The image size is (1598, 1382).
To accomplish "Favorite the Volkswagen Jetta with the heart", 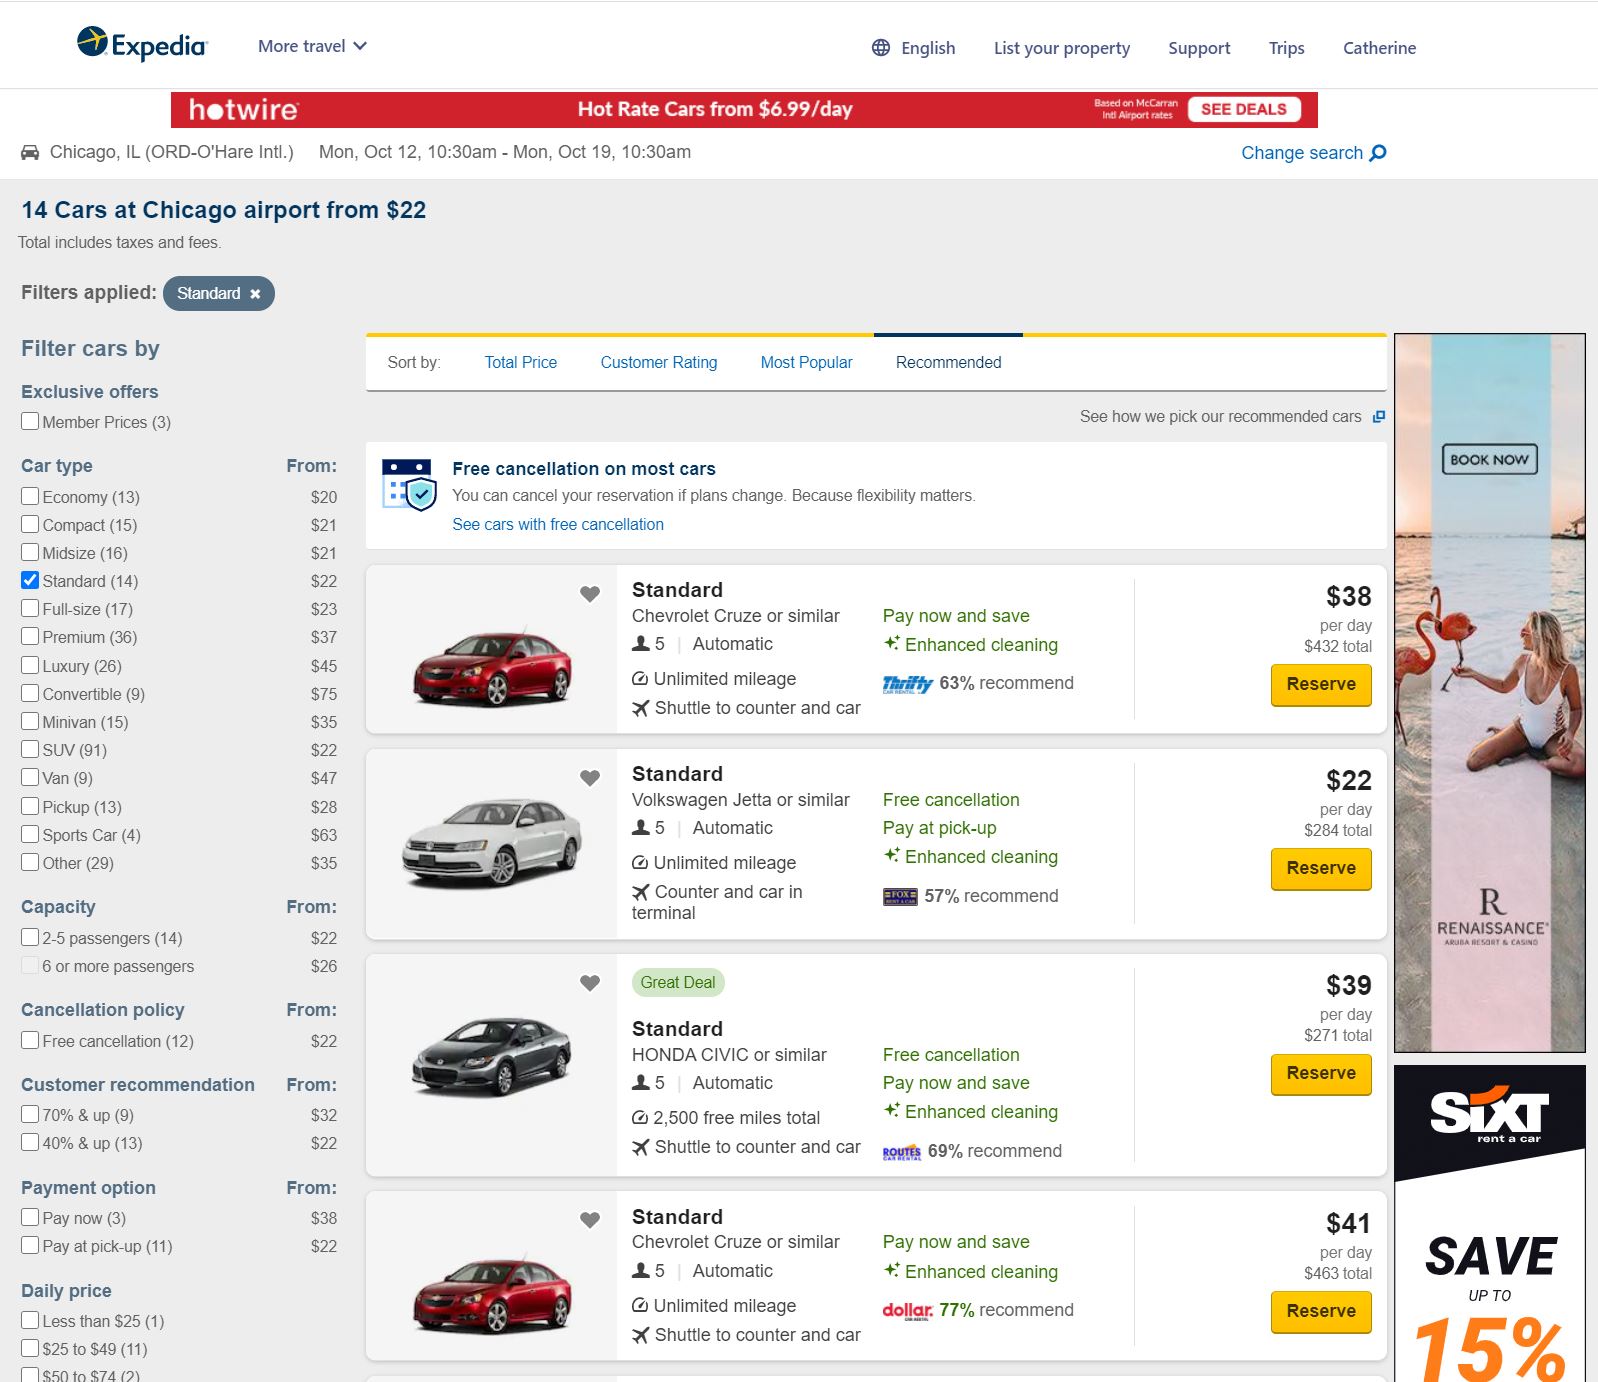I will 590,778.
